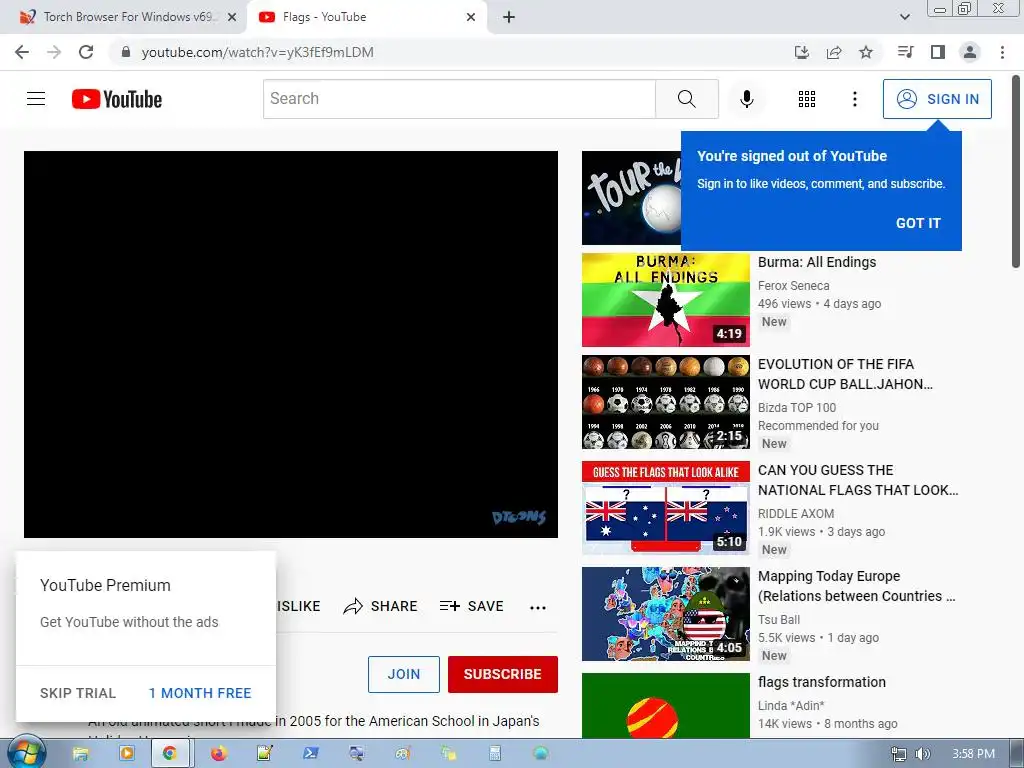Select the Flags - YouTube tab
Image resolution: width=1024 pixels, height=768 pixels.
(x=366, y=17)
